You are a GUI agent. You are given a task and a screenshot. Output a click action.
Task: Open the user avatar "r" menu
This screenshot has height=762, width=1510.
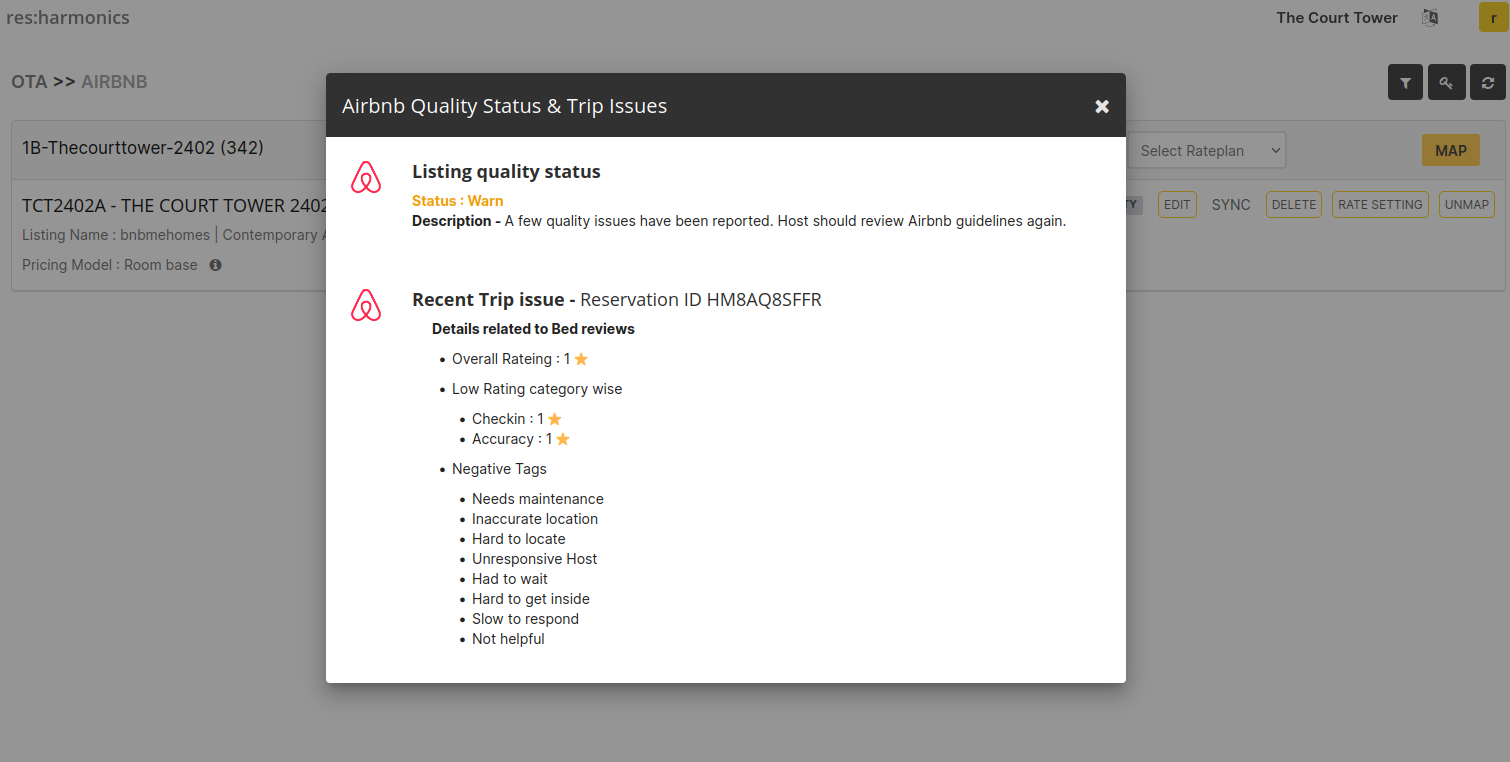[1494, 18]
